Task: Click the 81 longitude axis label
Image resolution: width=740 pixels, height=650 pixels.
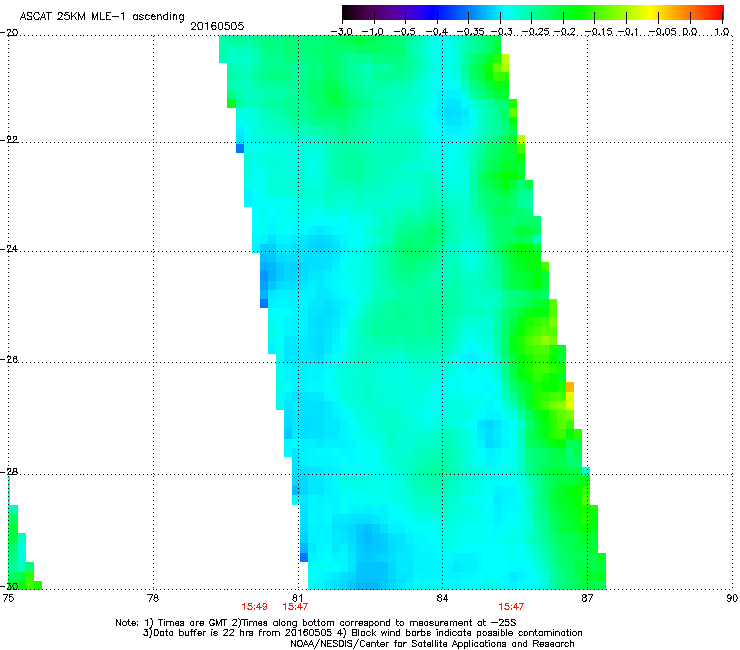Action: pos(297,598)
